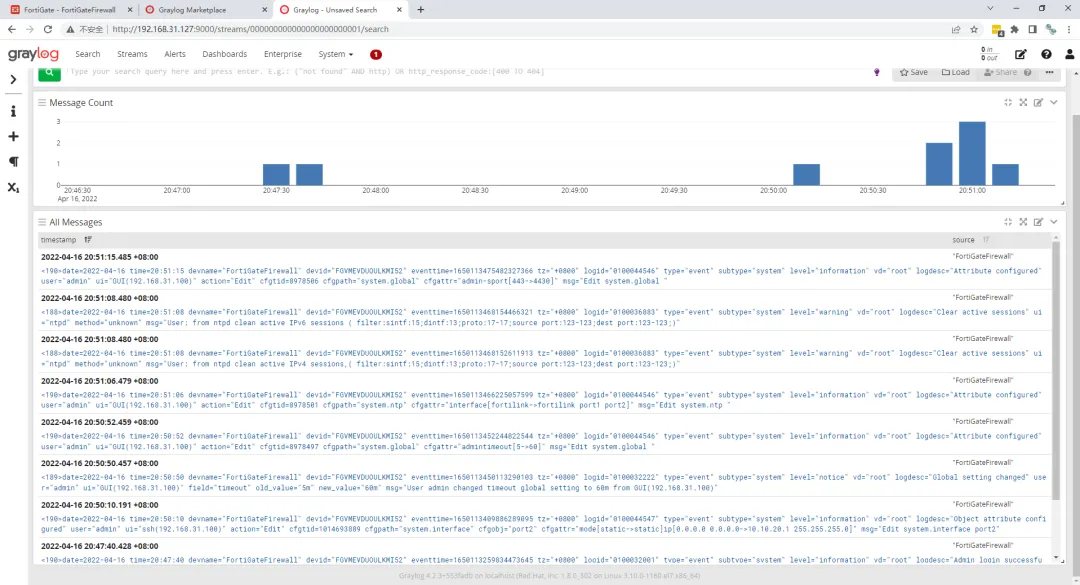Toggle sort on the source column
The height and width of the screenshot is (585, 1080).
[986, 240]
